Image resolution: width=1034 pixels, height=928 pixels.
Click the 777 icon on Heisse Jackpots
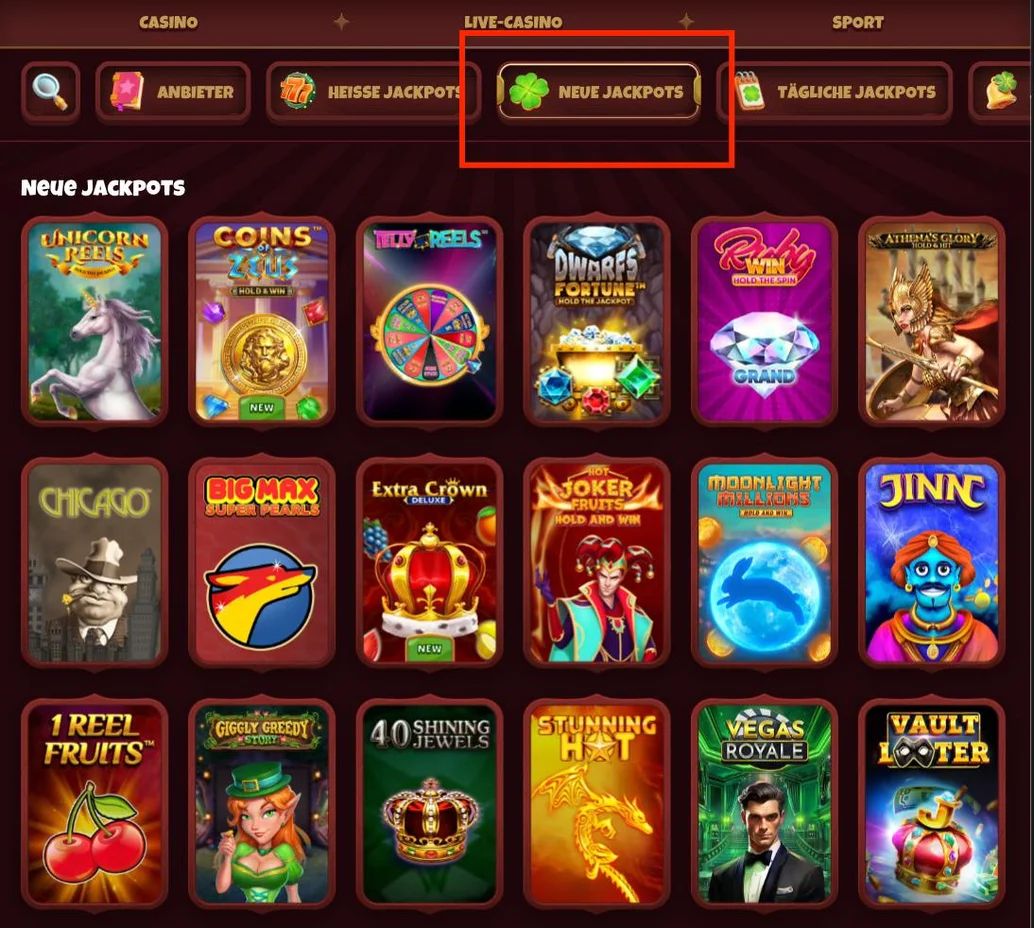pyautogui.click(x=297, y=91)
